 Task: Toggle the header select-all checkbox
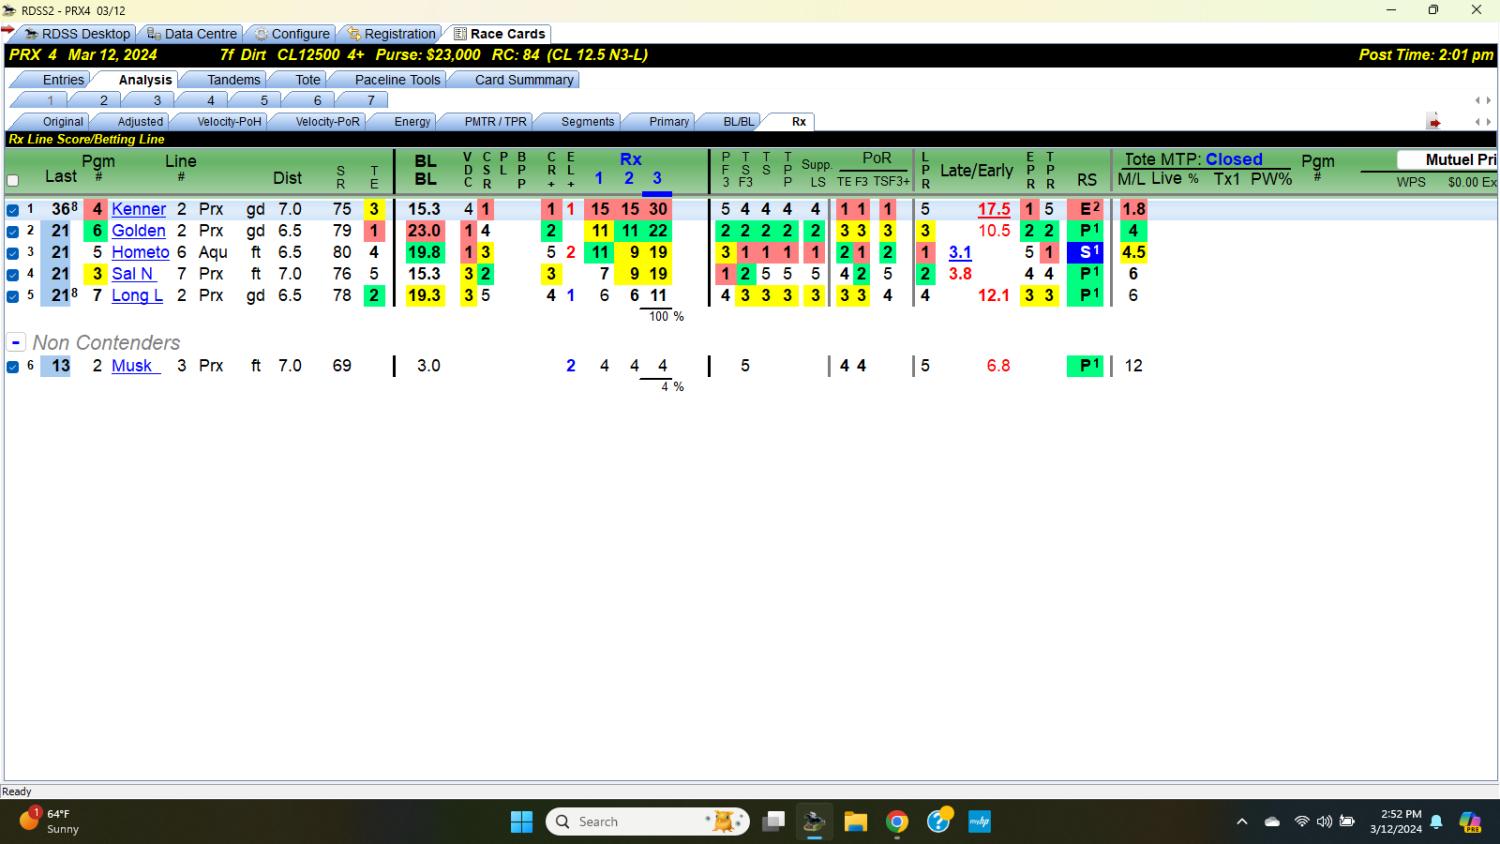tap(13, 181)
